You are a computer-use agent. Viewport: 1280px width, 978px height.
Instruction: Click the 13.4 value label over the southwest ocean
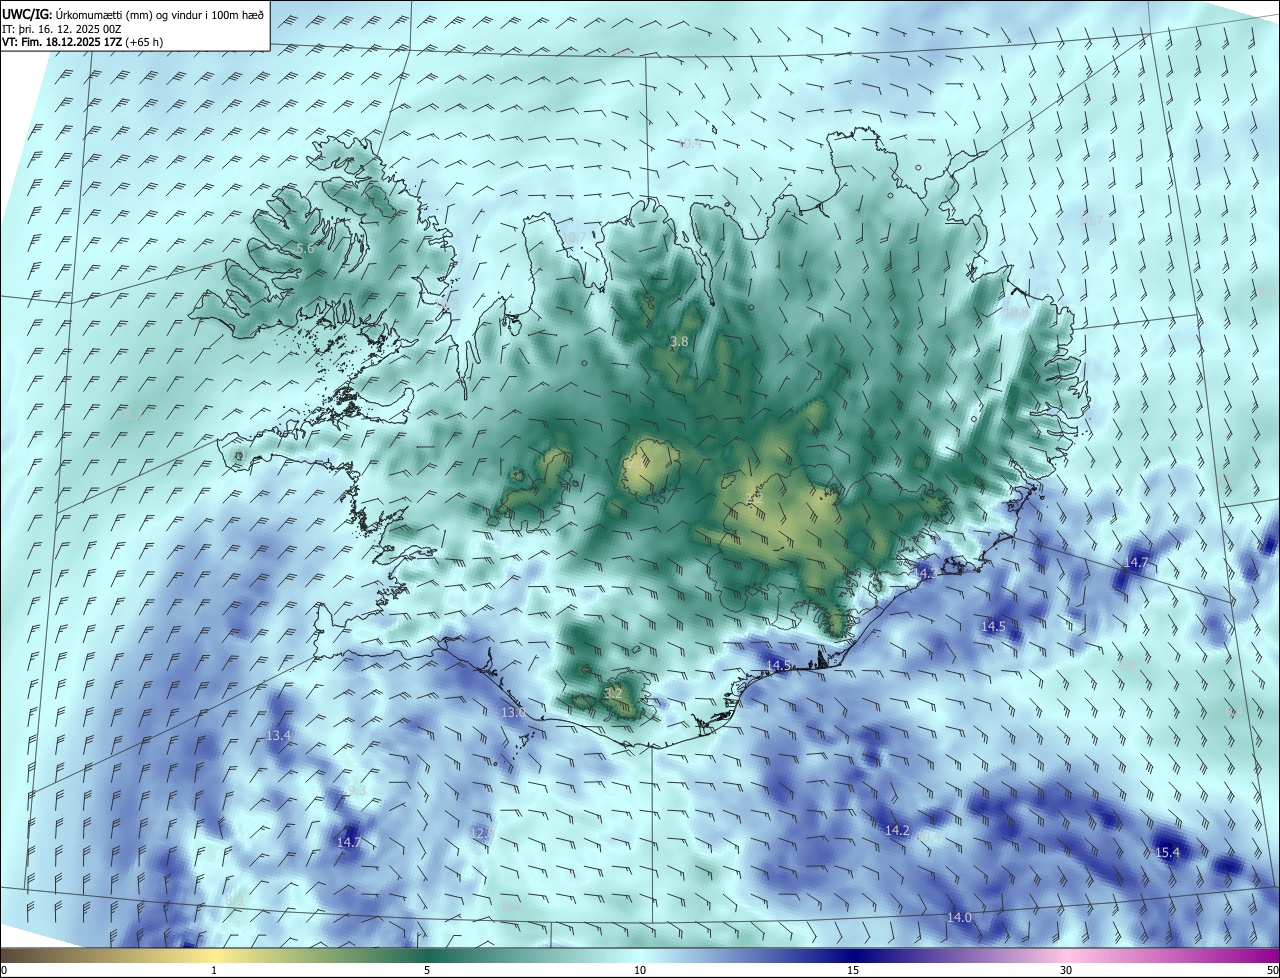coord(279,735)
